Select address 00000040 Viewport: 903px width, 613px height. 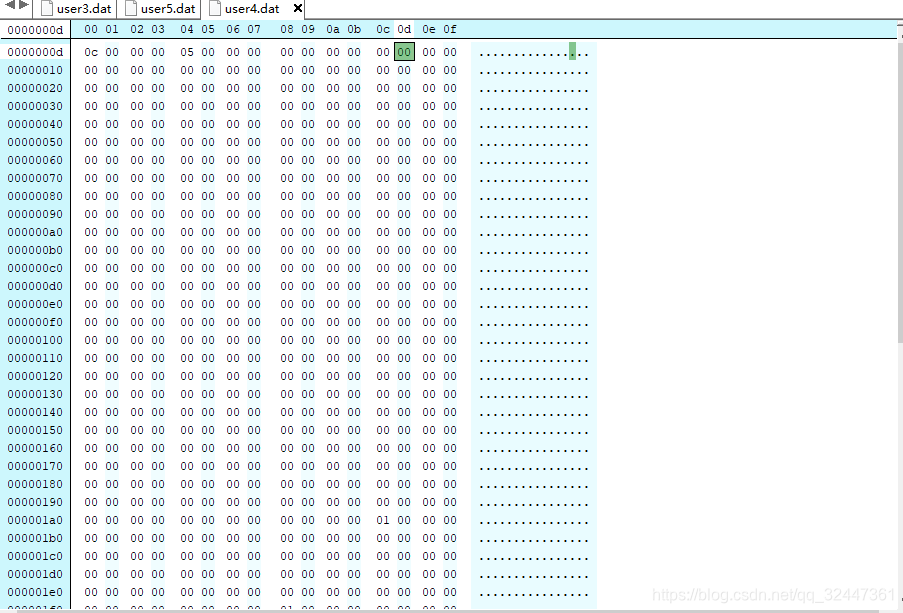click(x=35, y=124)
